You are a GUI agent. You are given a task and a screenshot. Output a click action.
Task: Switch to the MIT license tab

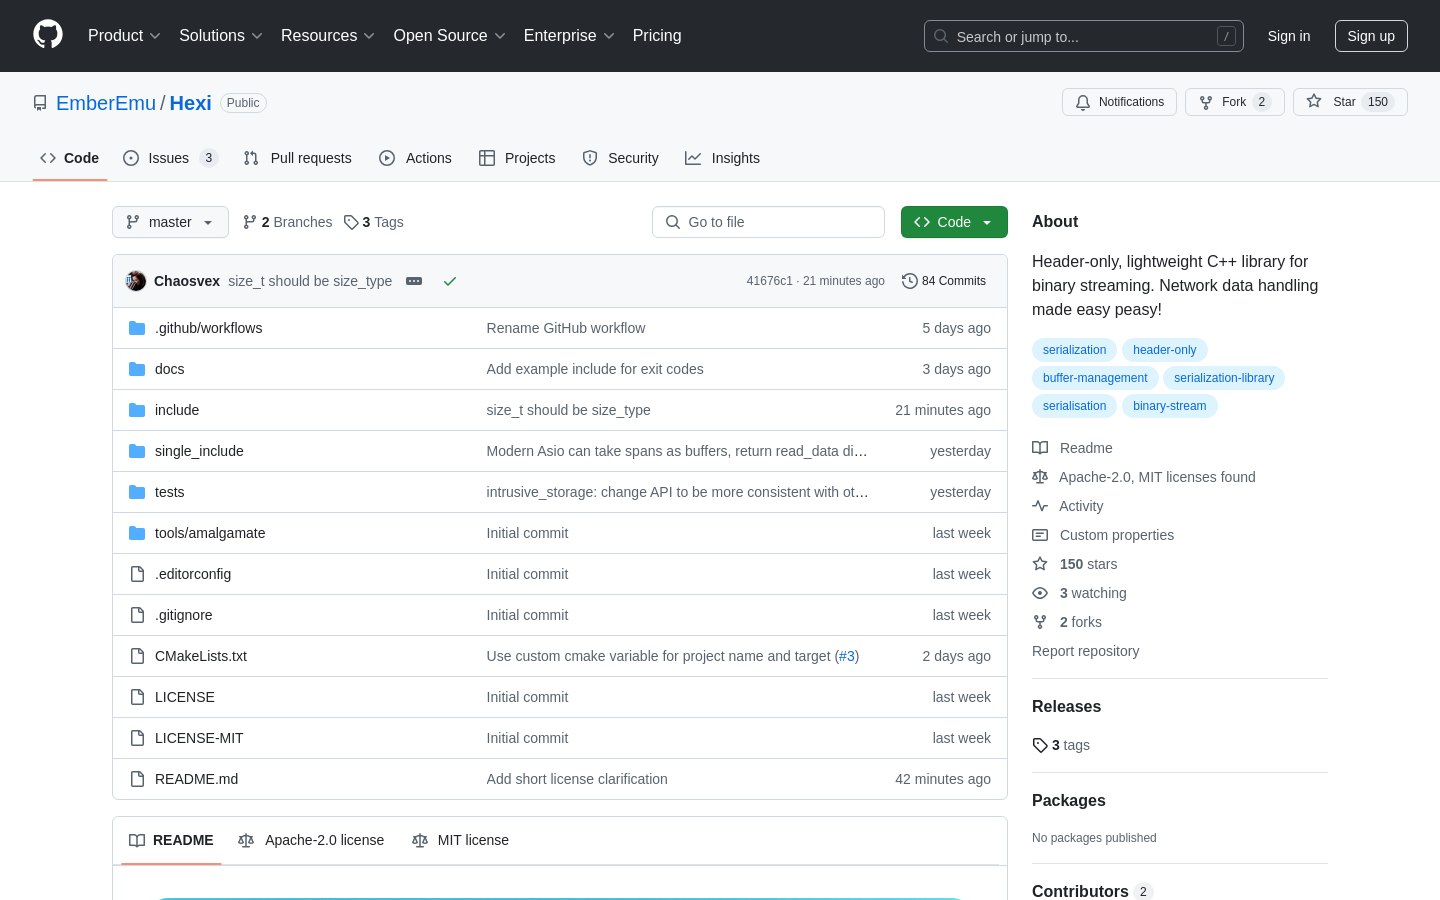[461, 840]
